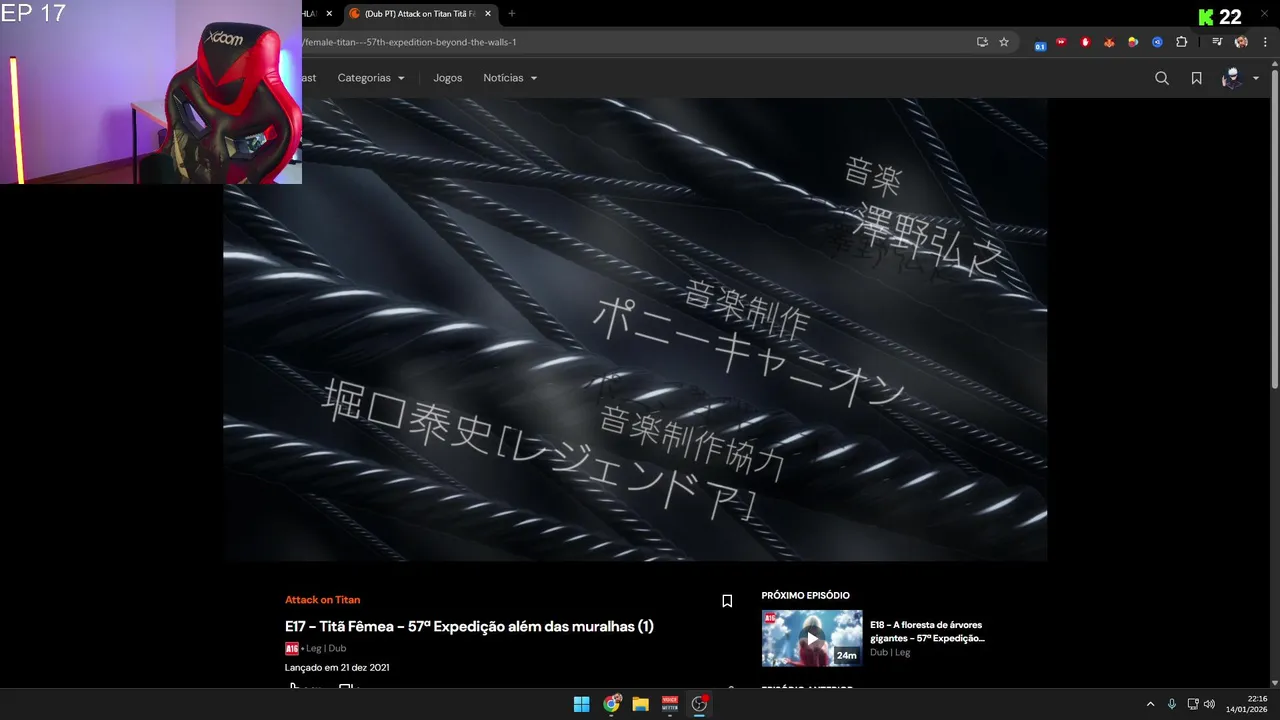
Task: Open the multicolor circles extension icon
Action: [1133, 42]
